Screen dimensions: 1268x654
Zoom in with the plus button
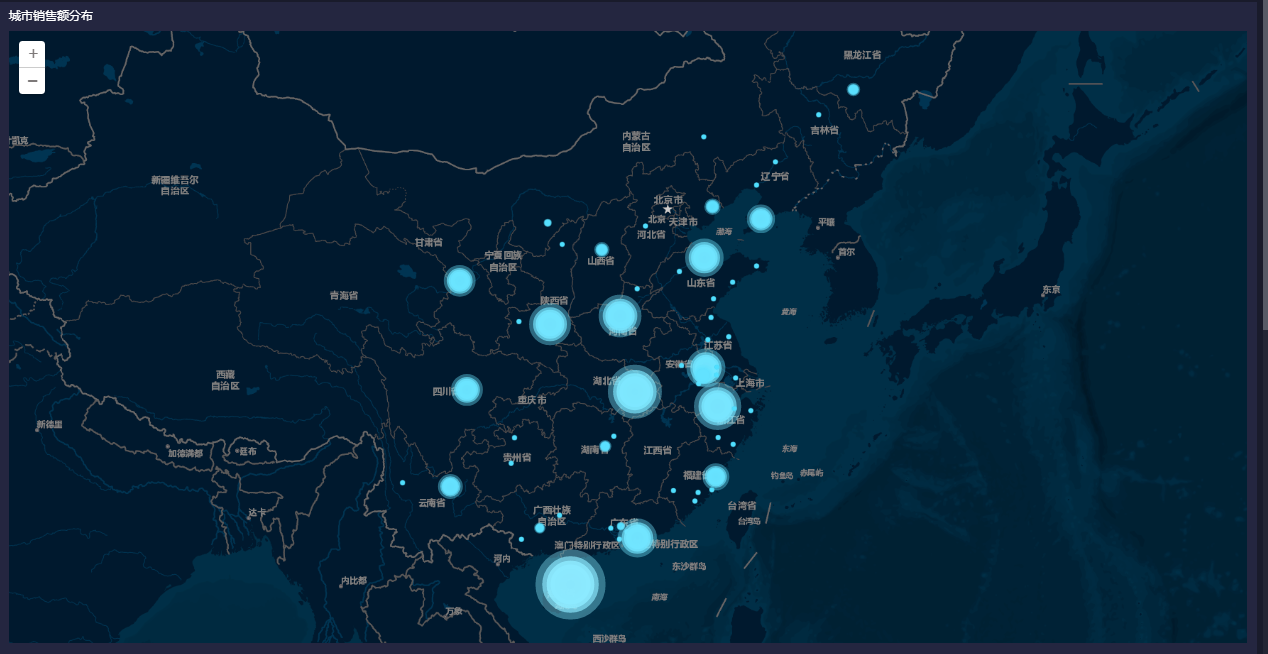(x=32, y=54)
